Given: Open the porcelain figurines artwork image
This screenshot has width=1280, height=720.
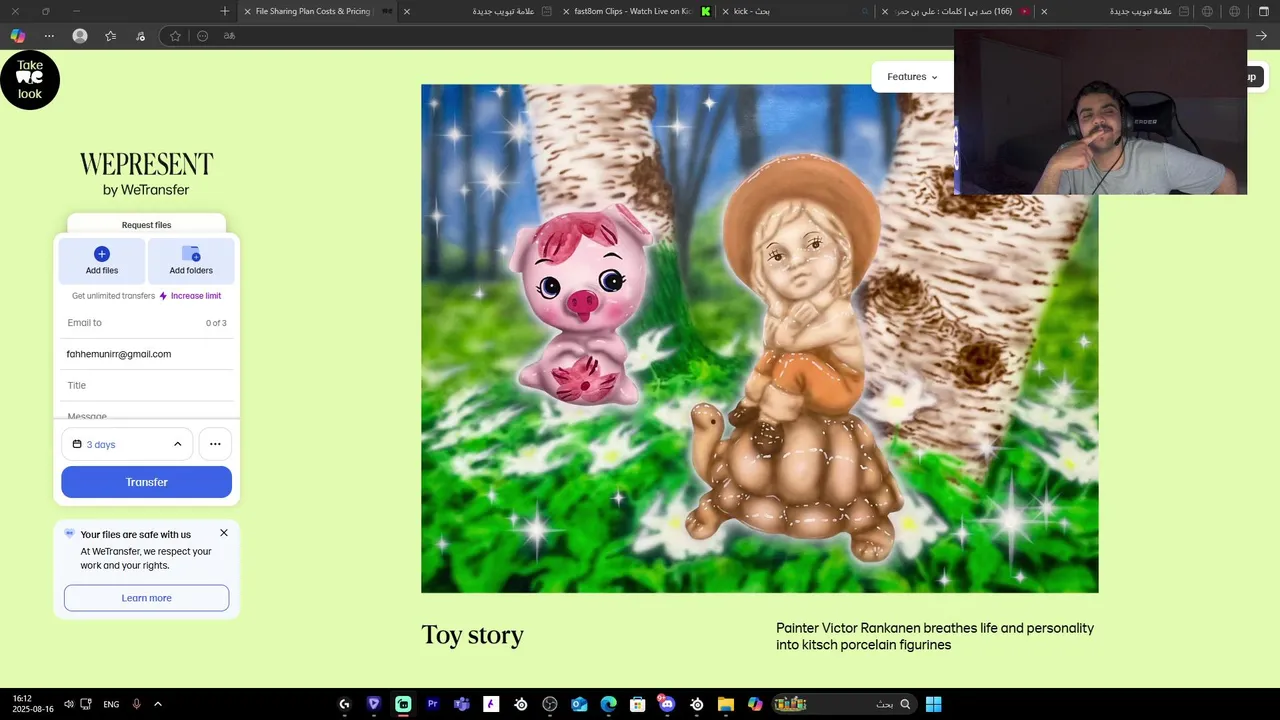Looking at the screenshot, I should pyautogui.click(x=759, y=338).
